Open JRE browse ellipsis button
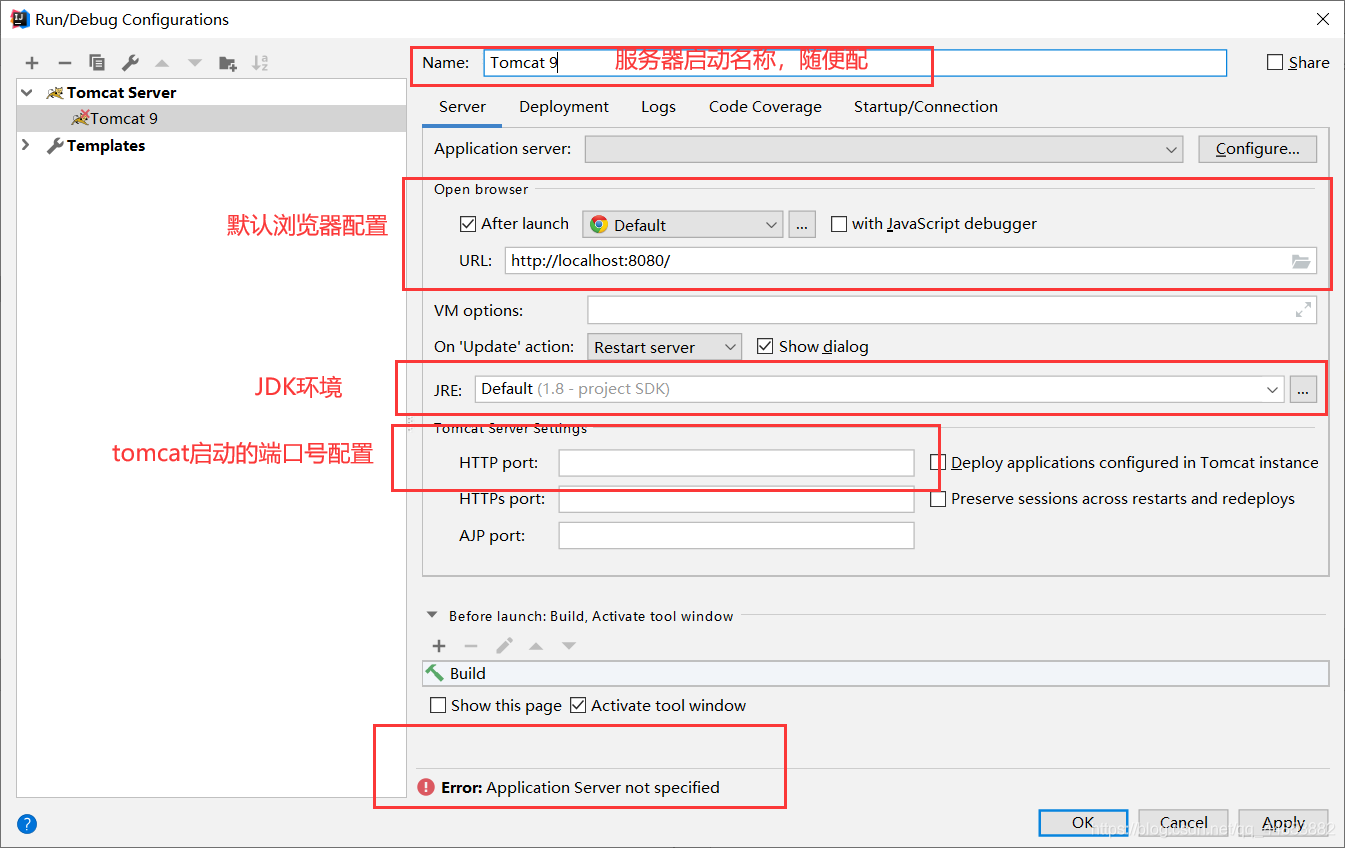Viewport: 1345px width, 848px height. click(1303, 389)
